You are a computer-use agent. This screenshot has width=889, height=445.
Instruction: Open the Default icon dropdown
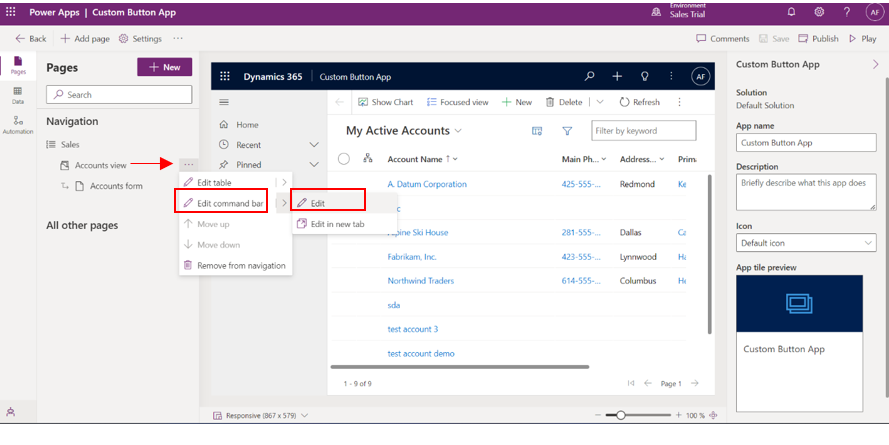(x=806, y=243)
